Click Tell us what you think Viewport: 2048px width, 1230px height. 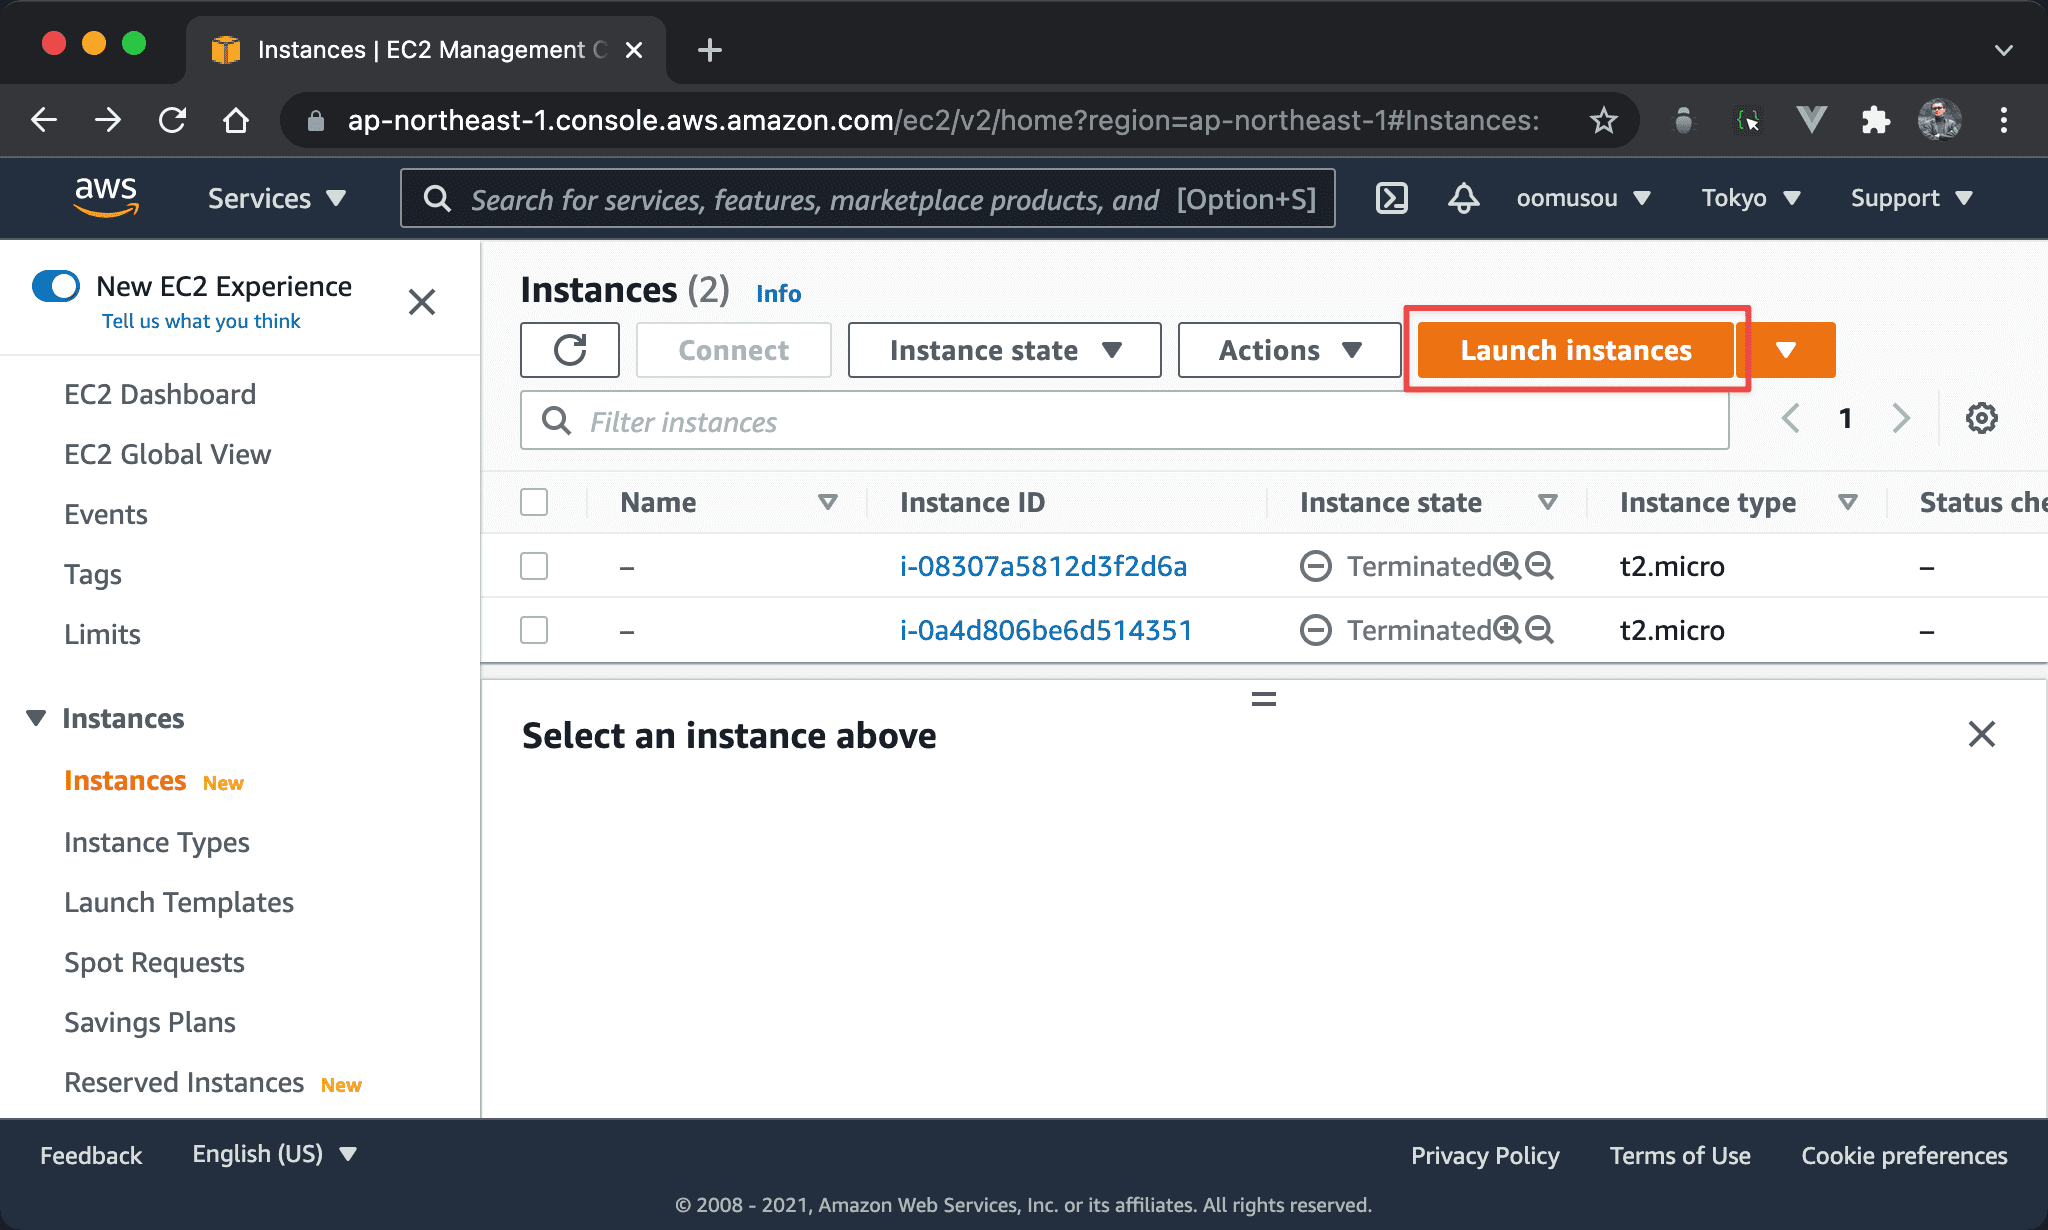(x=201, y=321)
